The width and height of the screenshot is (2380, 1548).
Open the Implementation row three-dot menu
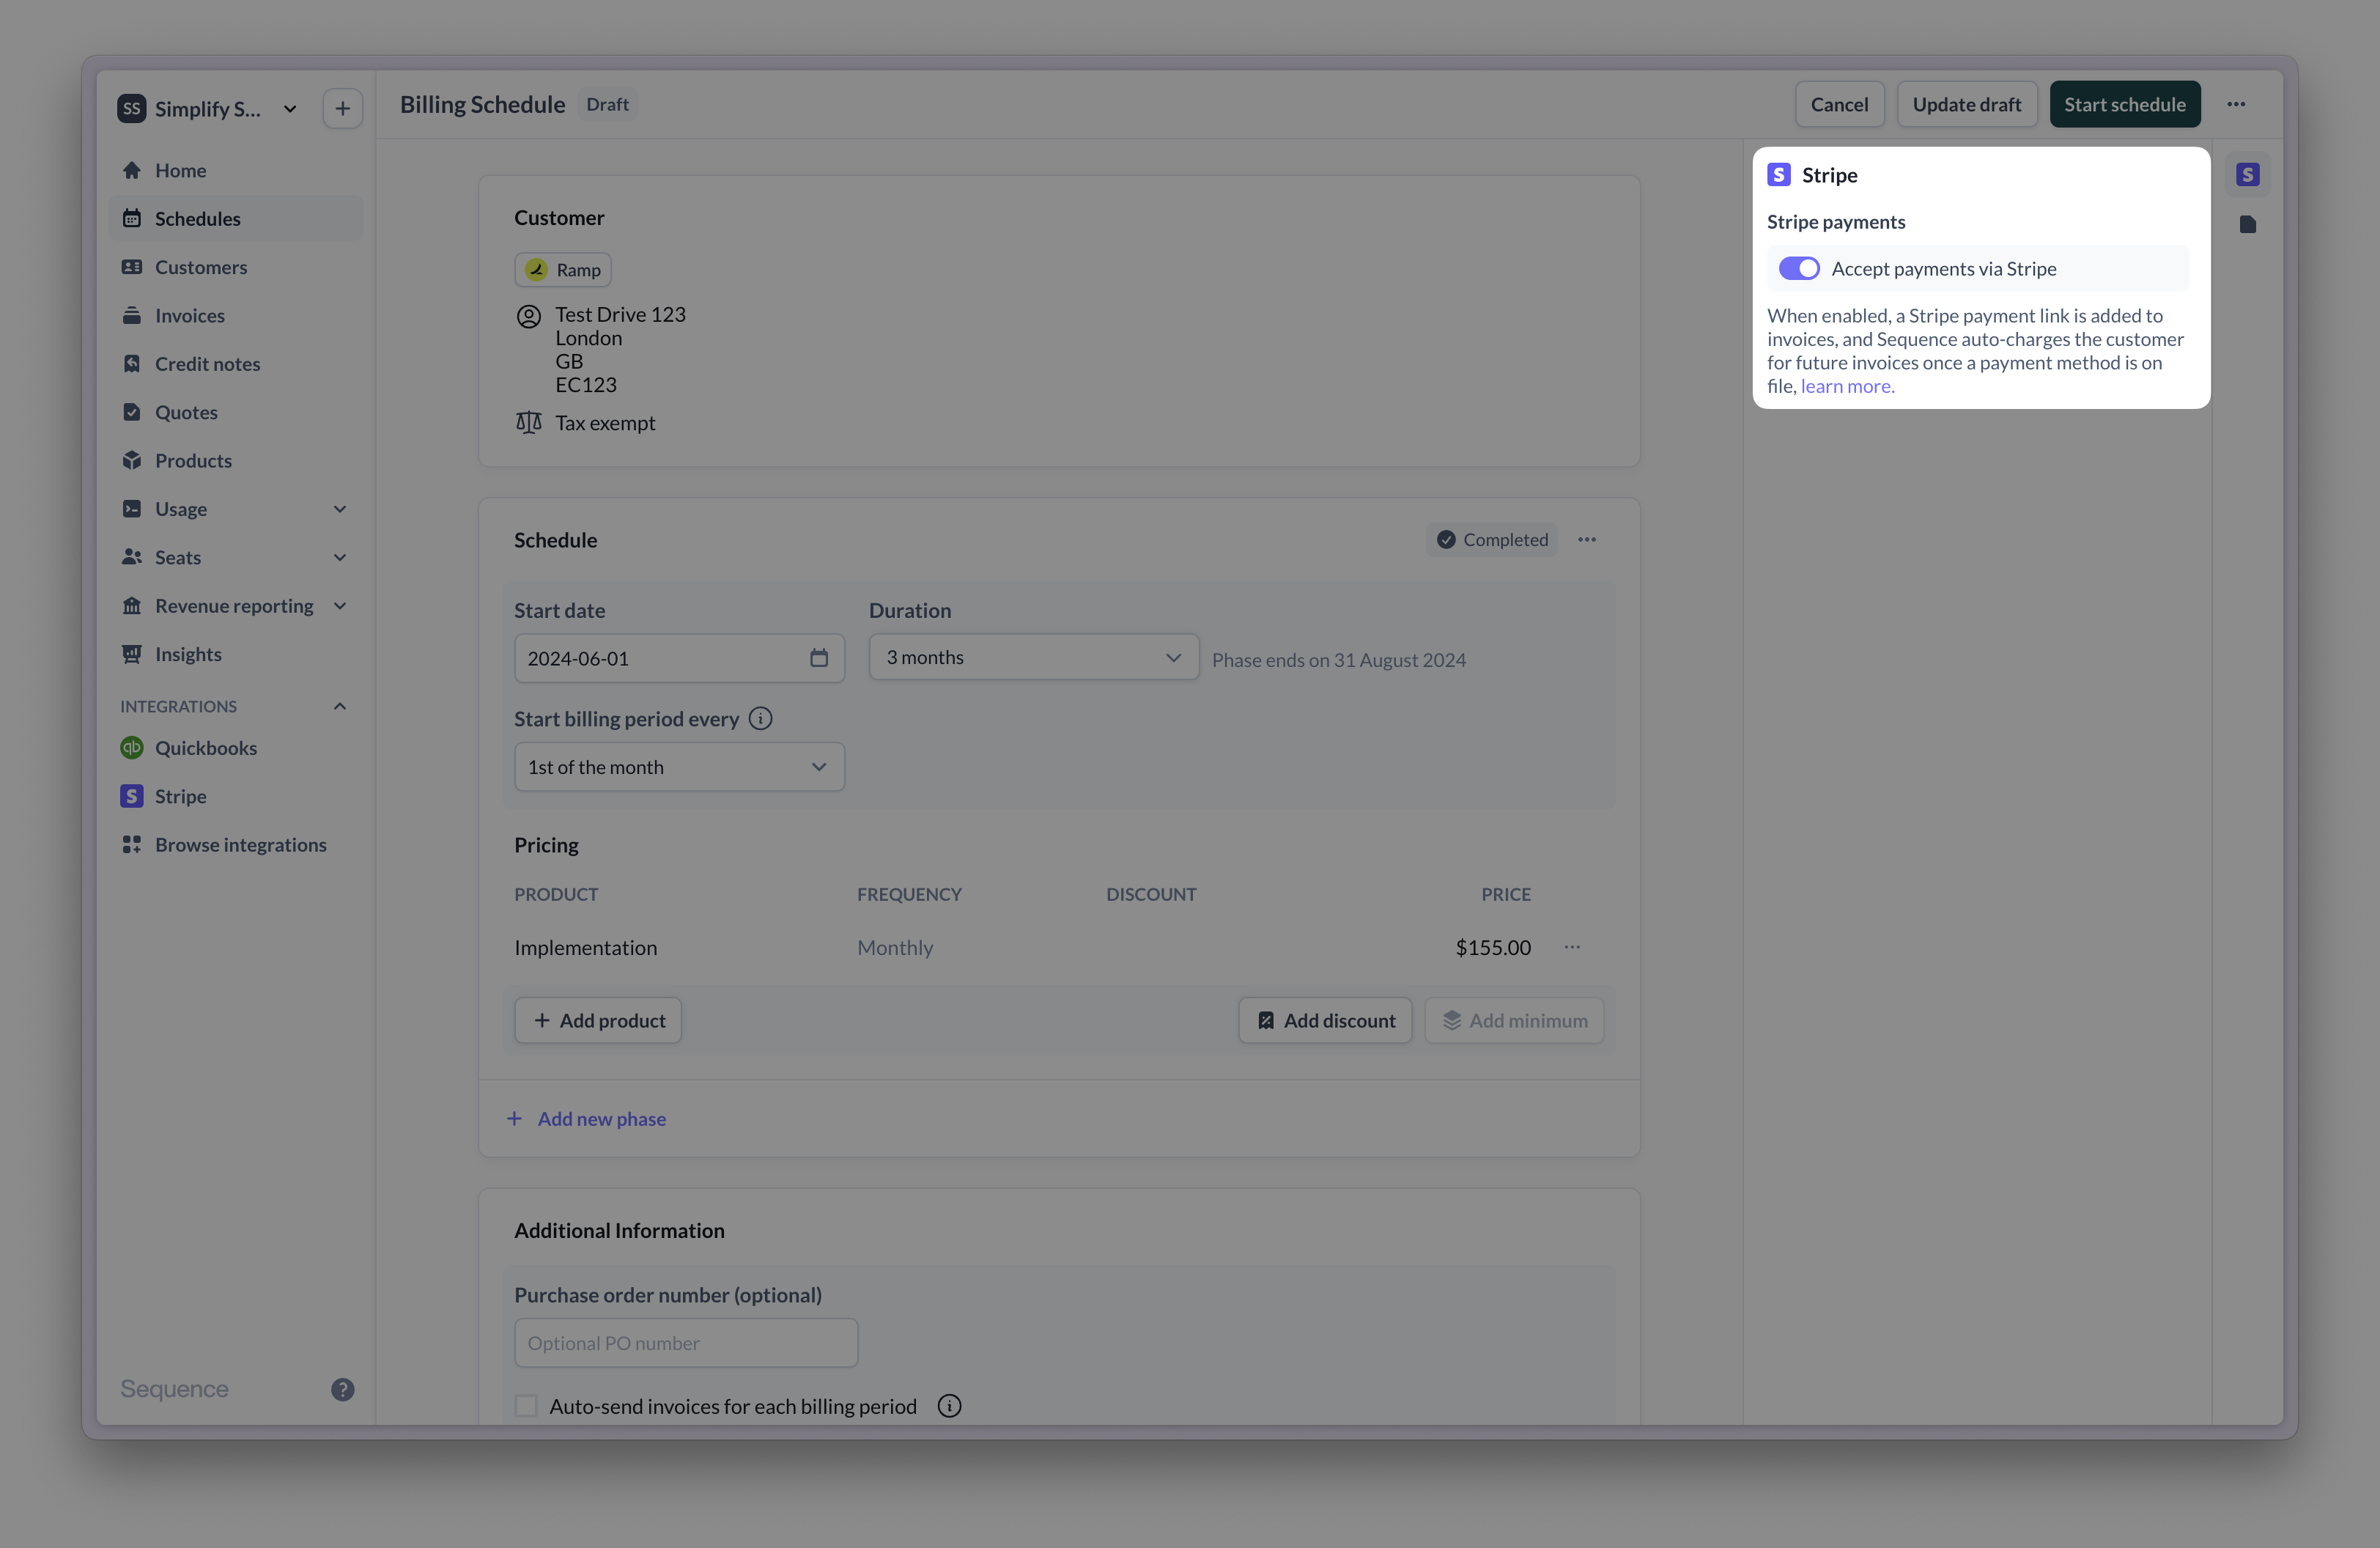[1572, 947]
